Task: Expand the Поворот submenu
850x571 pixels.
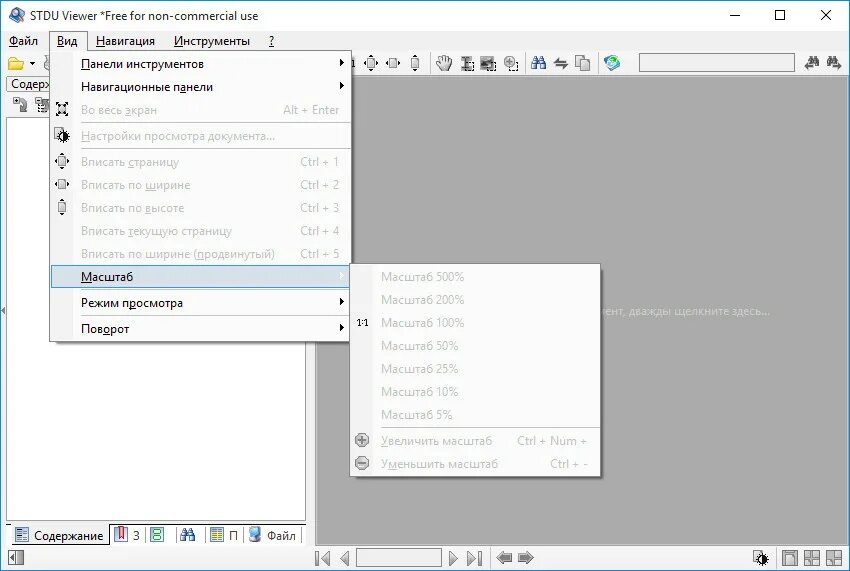Action: [201, 329]
